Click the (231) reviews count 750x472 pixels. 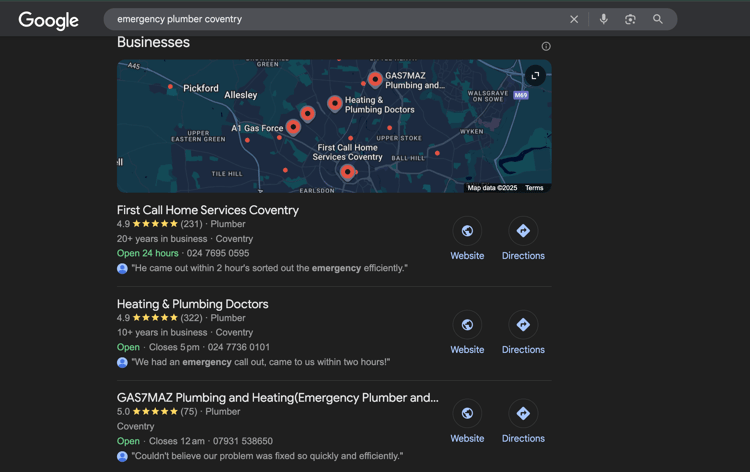click(191, 224)
